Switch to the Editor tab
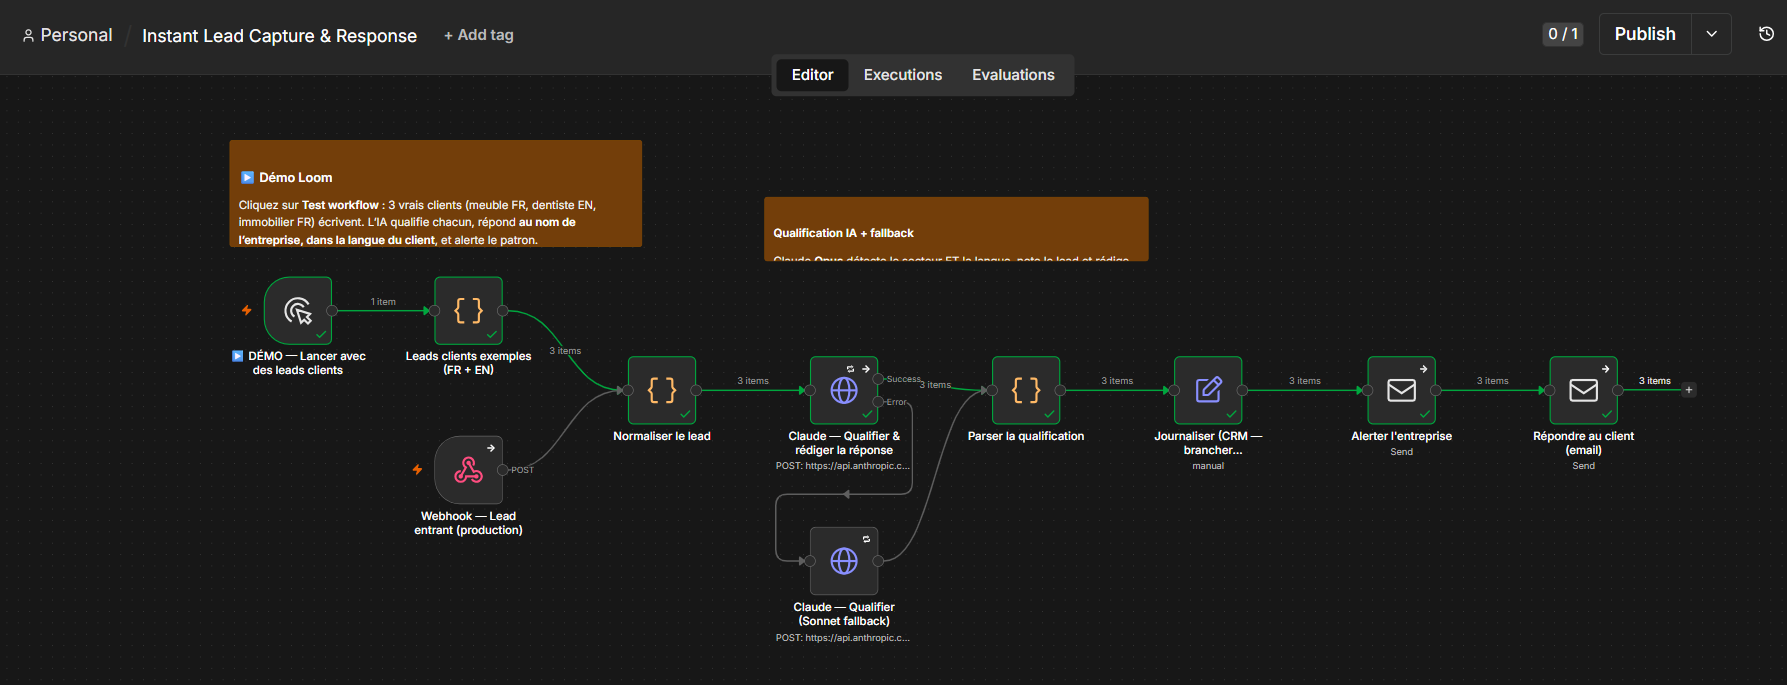The height and width of the screenshot is (685, 1787). pos(812,75)
